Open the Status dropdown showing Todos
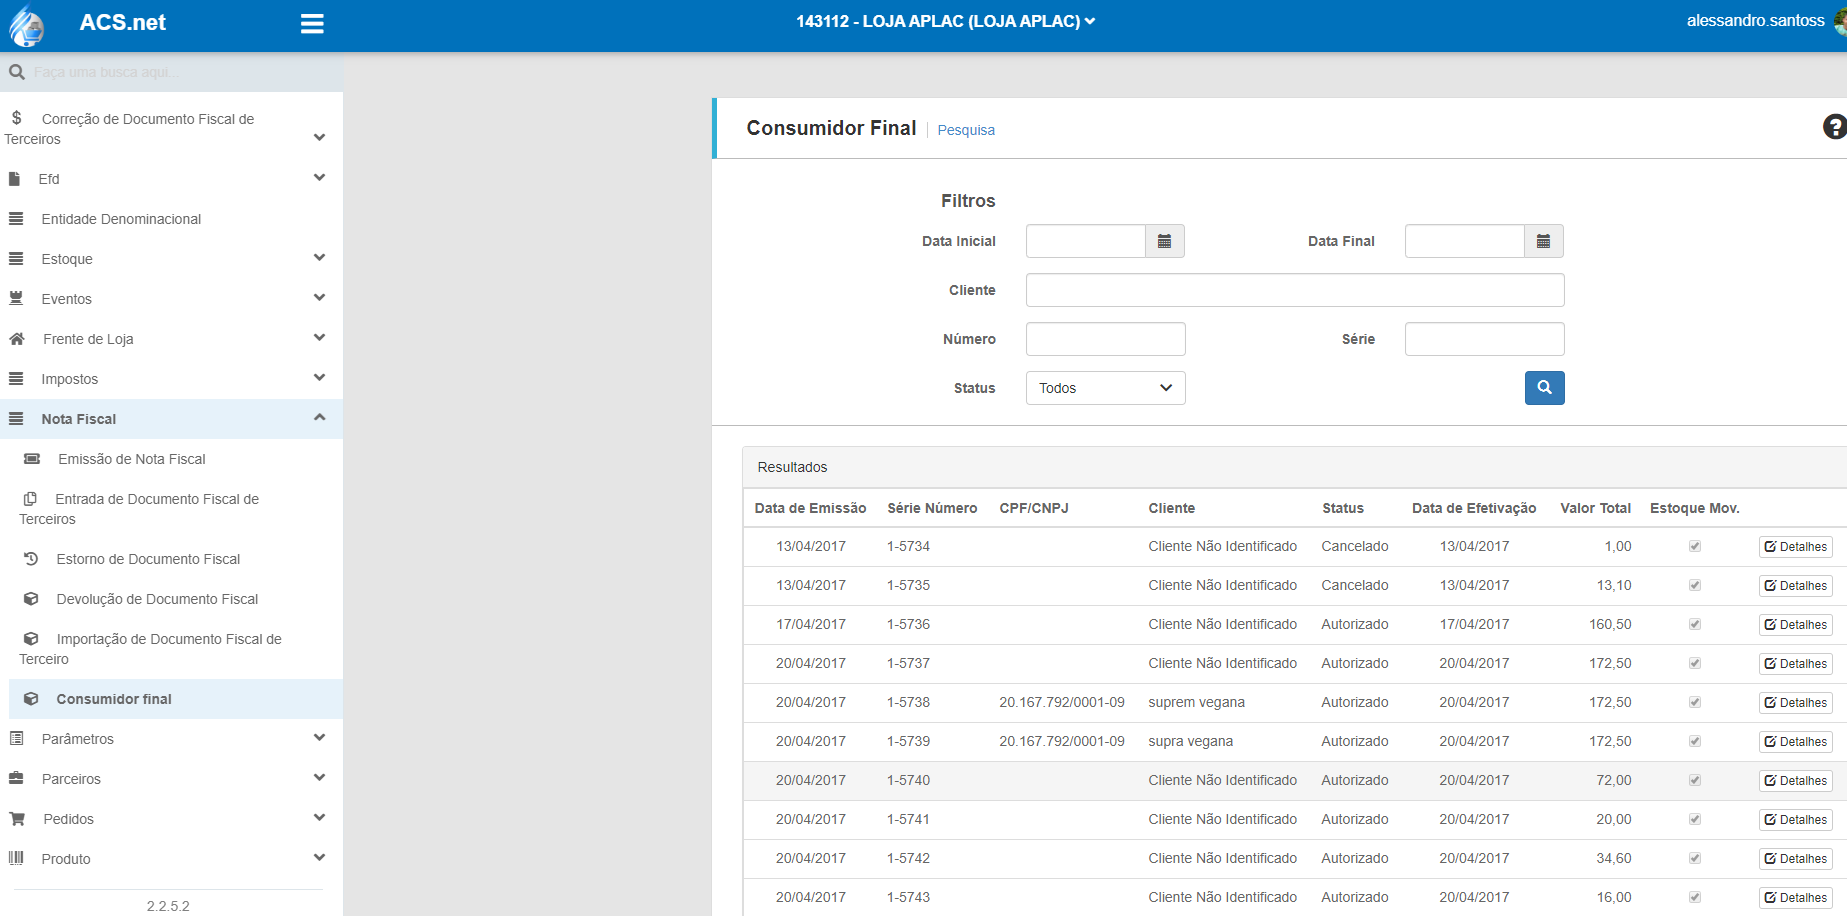Viewport: 1847px width, 916px height. pos(1105,388)
